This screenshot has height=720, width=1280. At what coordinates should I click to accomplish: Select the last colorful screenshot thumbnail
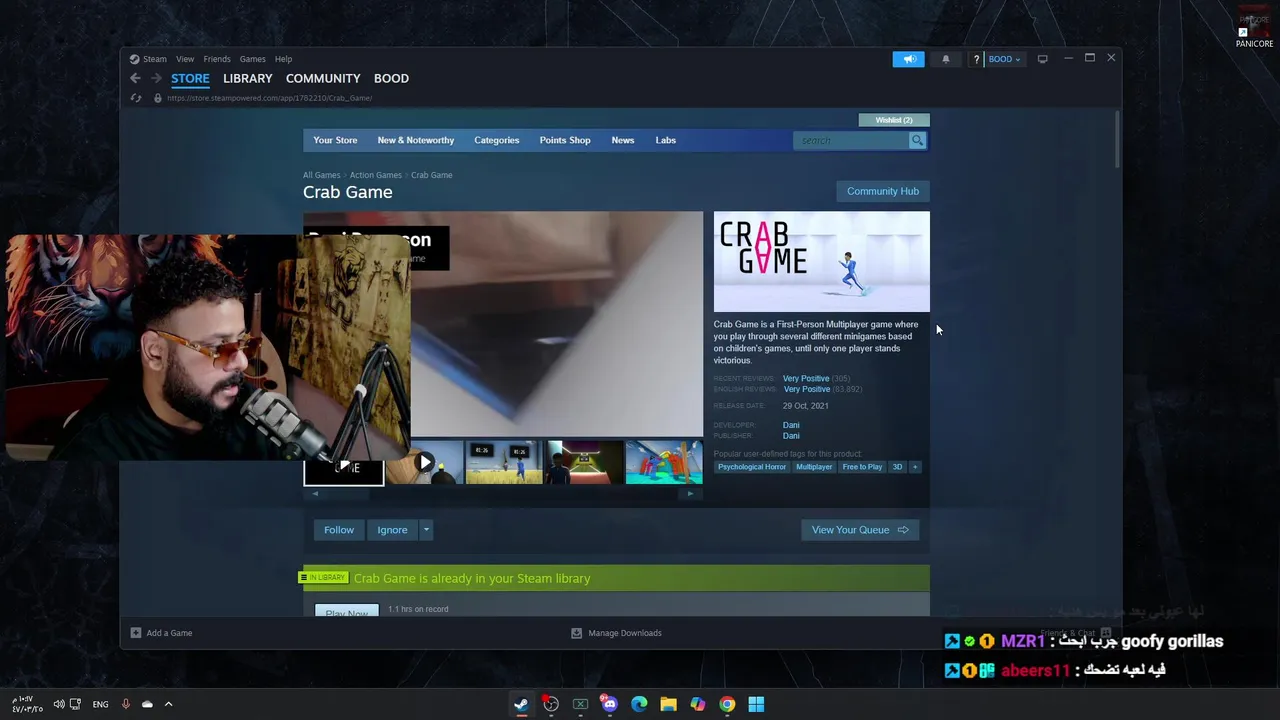pos(664,463)
